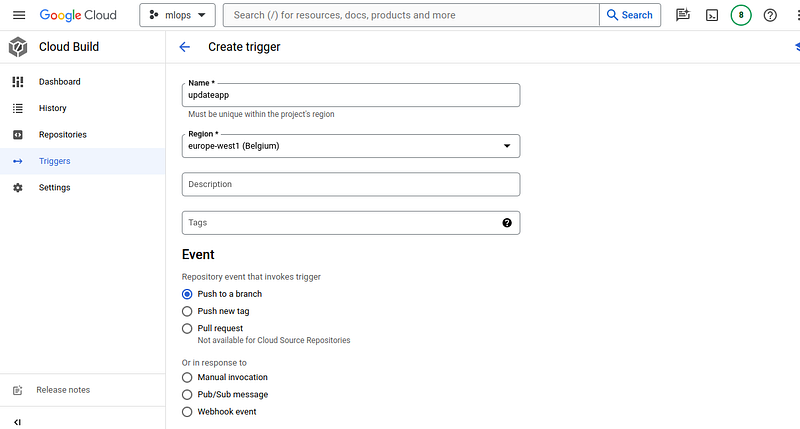Click the Google Cloud logo
This screenshot has width=800, height=429.
coord(78,15)
